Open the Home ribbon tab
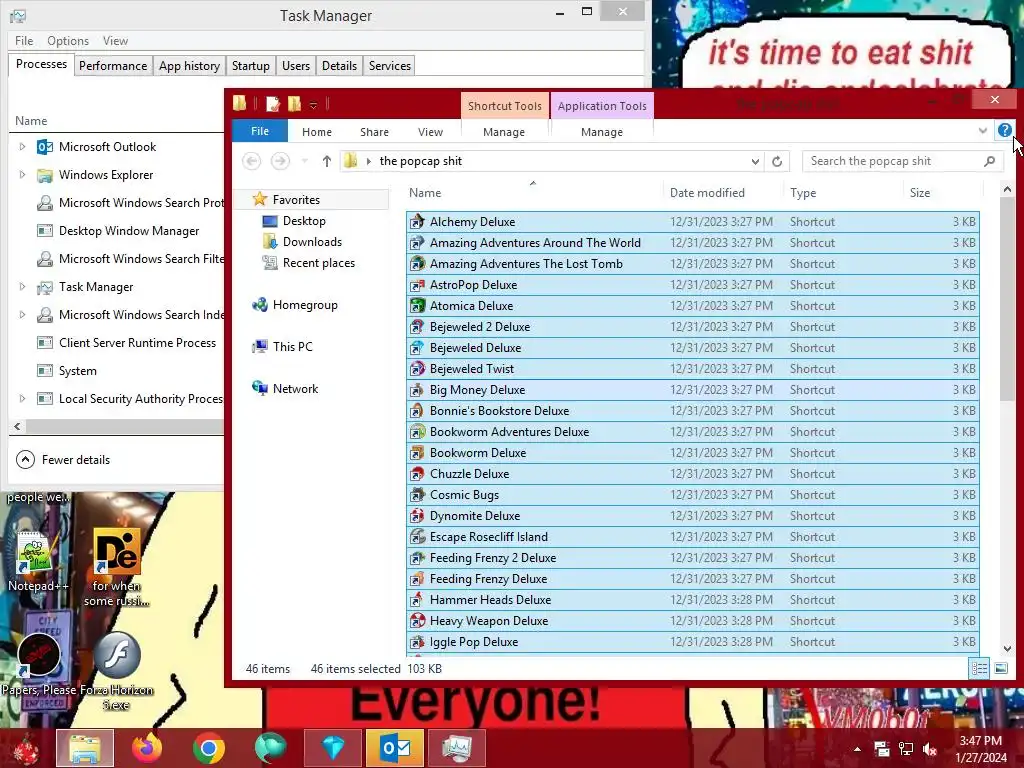This screenshot has width=1024, height=768. tap(317, 132)
